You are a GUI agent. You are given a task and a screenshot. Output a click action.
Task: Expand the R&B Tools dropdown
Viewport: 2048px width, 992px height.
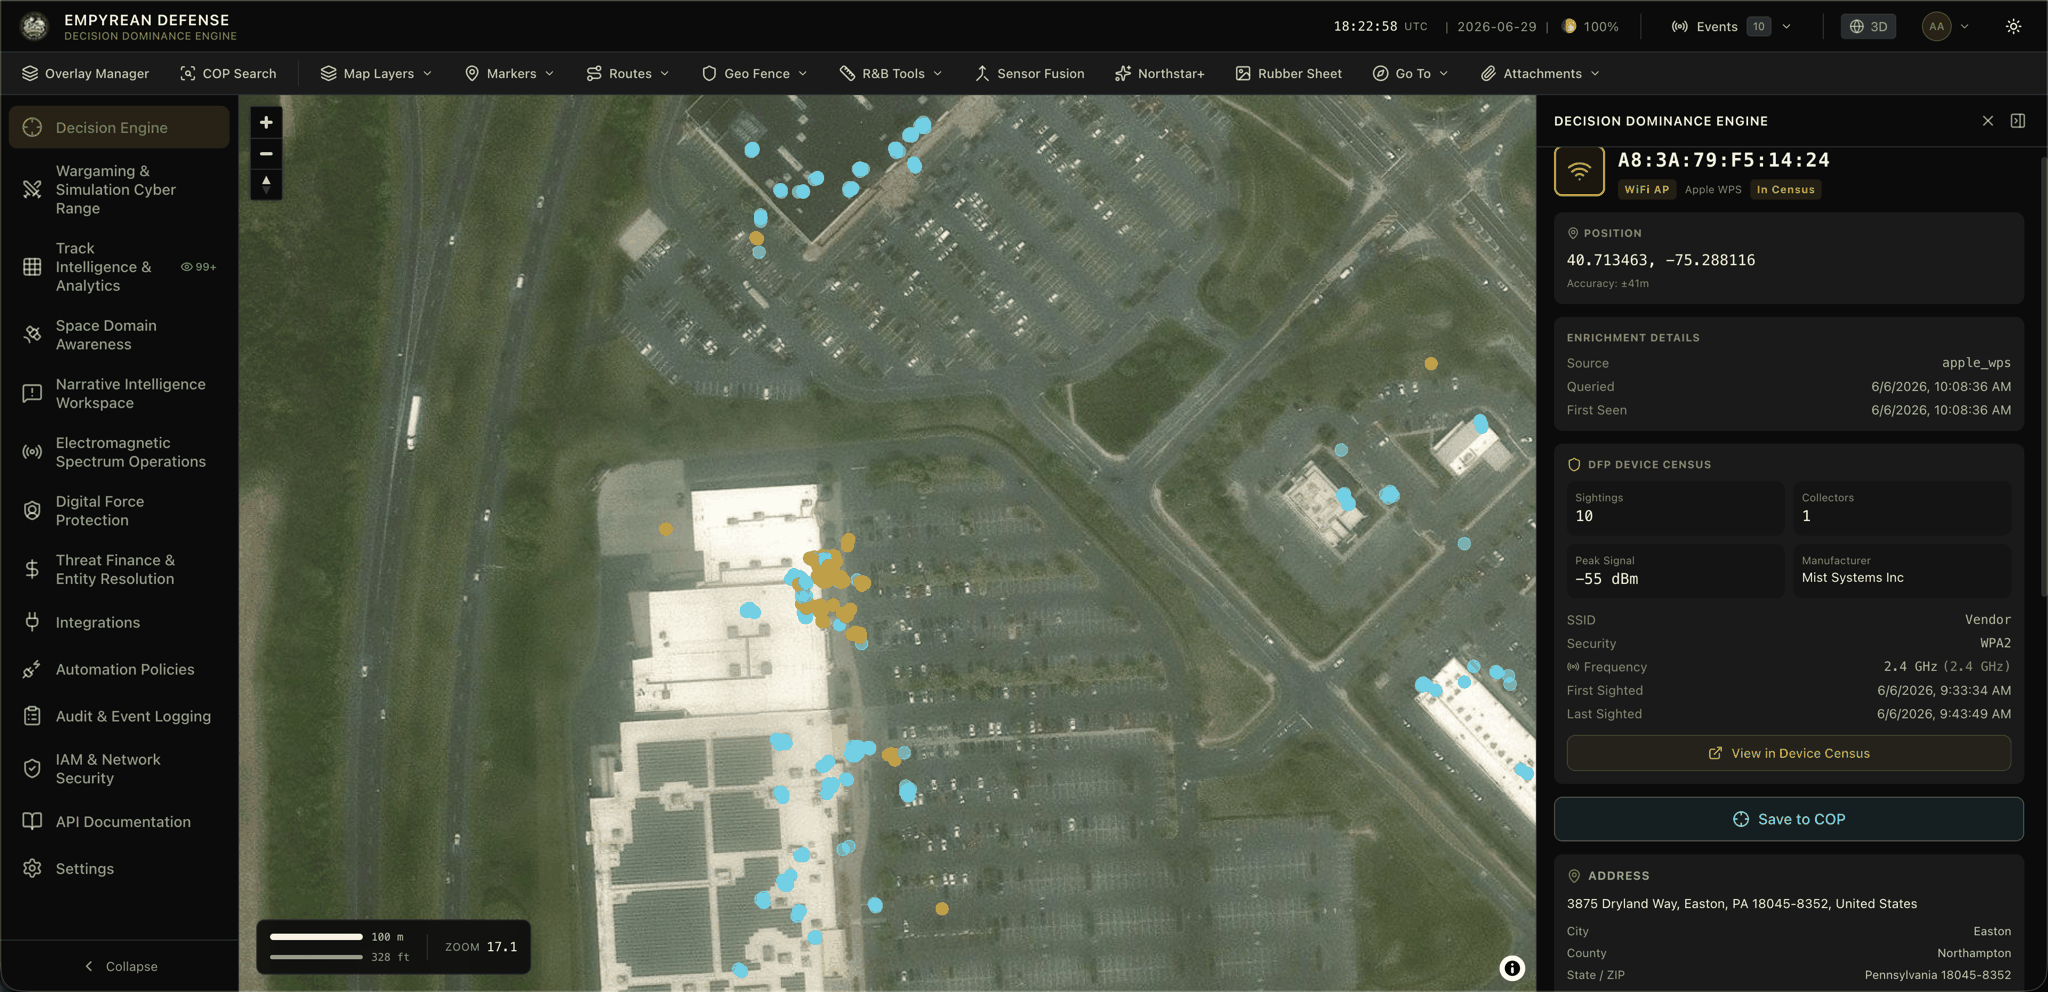pyautogui.click(x=890, y=73)
